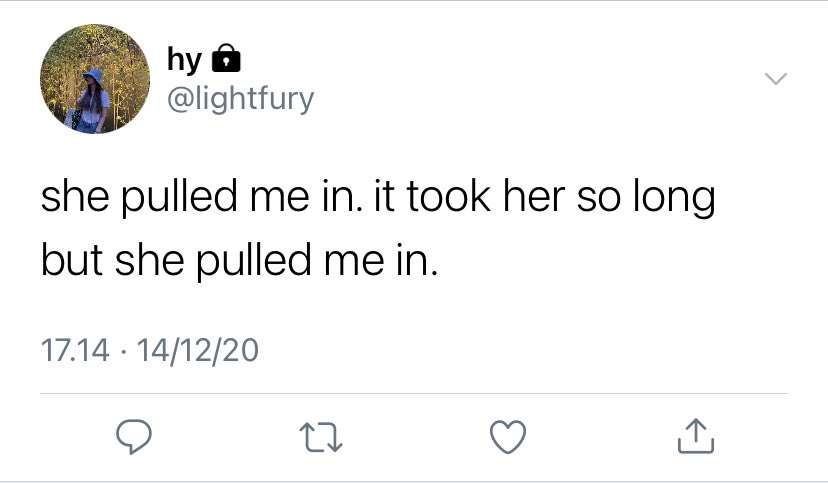
Task: Reply to the tweet via speech bubble icon
Action: [134, 437]
